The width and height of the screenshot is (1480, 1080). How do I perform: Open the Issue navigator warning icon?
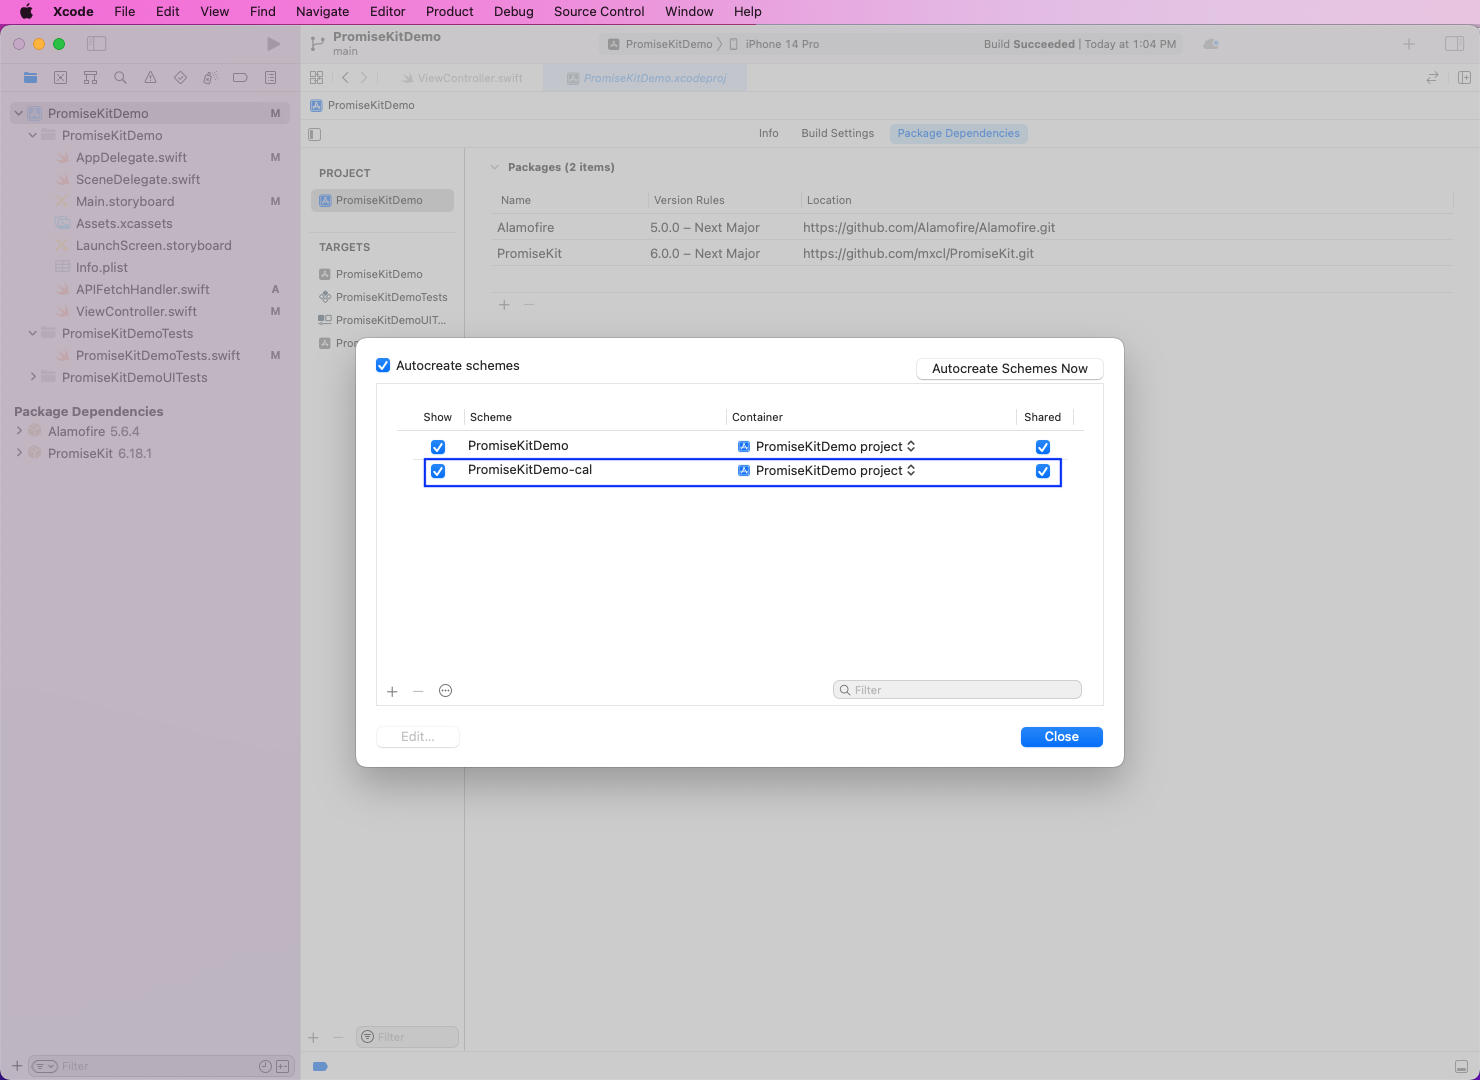click(x=150, y=77)
